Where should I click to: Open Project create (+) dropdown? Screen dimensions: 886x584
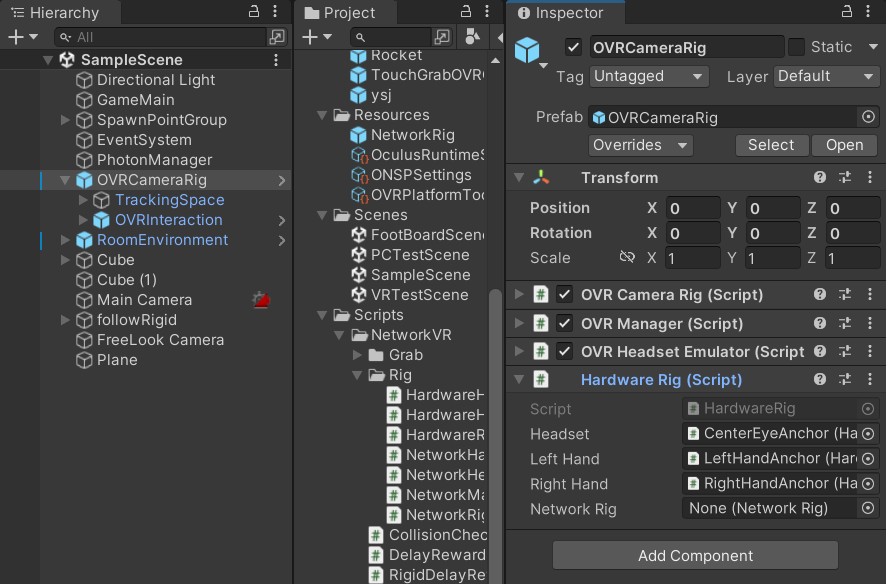tap(316, 37)
